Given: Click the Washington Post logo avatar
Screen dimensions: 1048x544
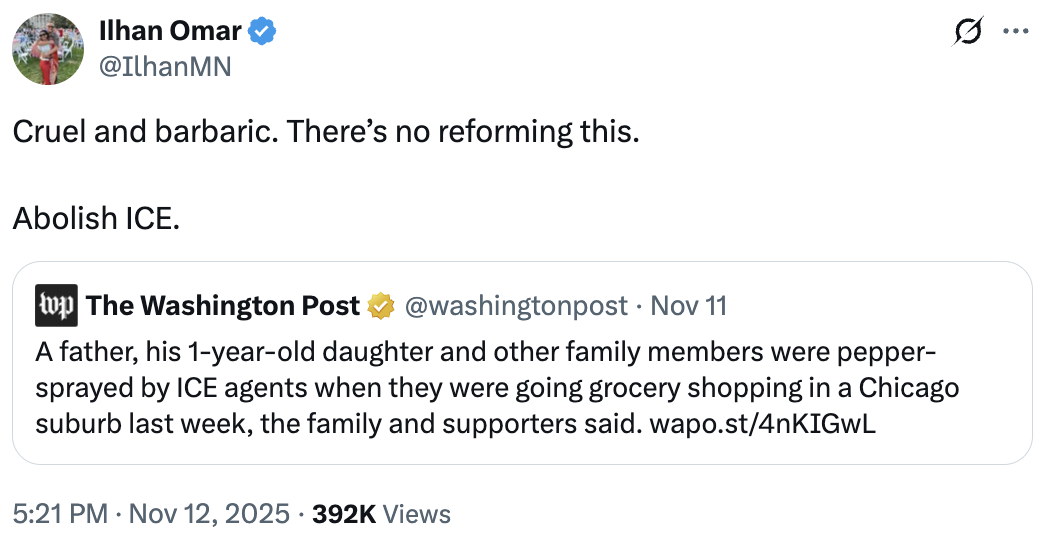Looking at the screenshot, I should coord(56,305).
